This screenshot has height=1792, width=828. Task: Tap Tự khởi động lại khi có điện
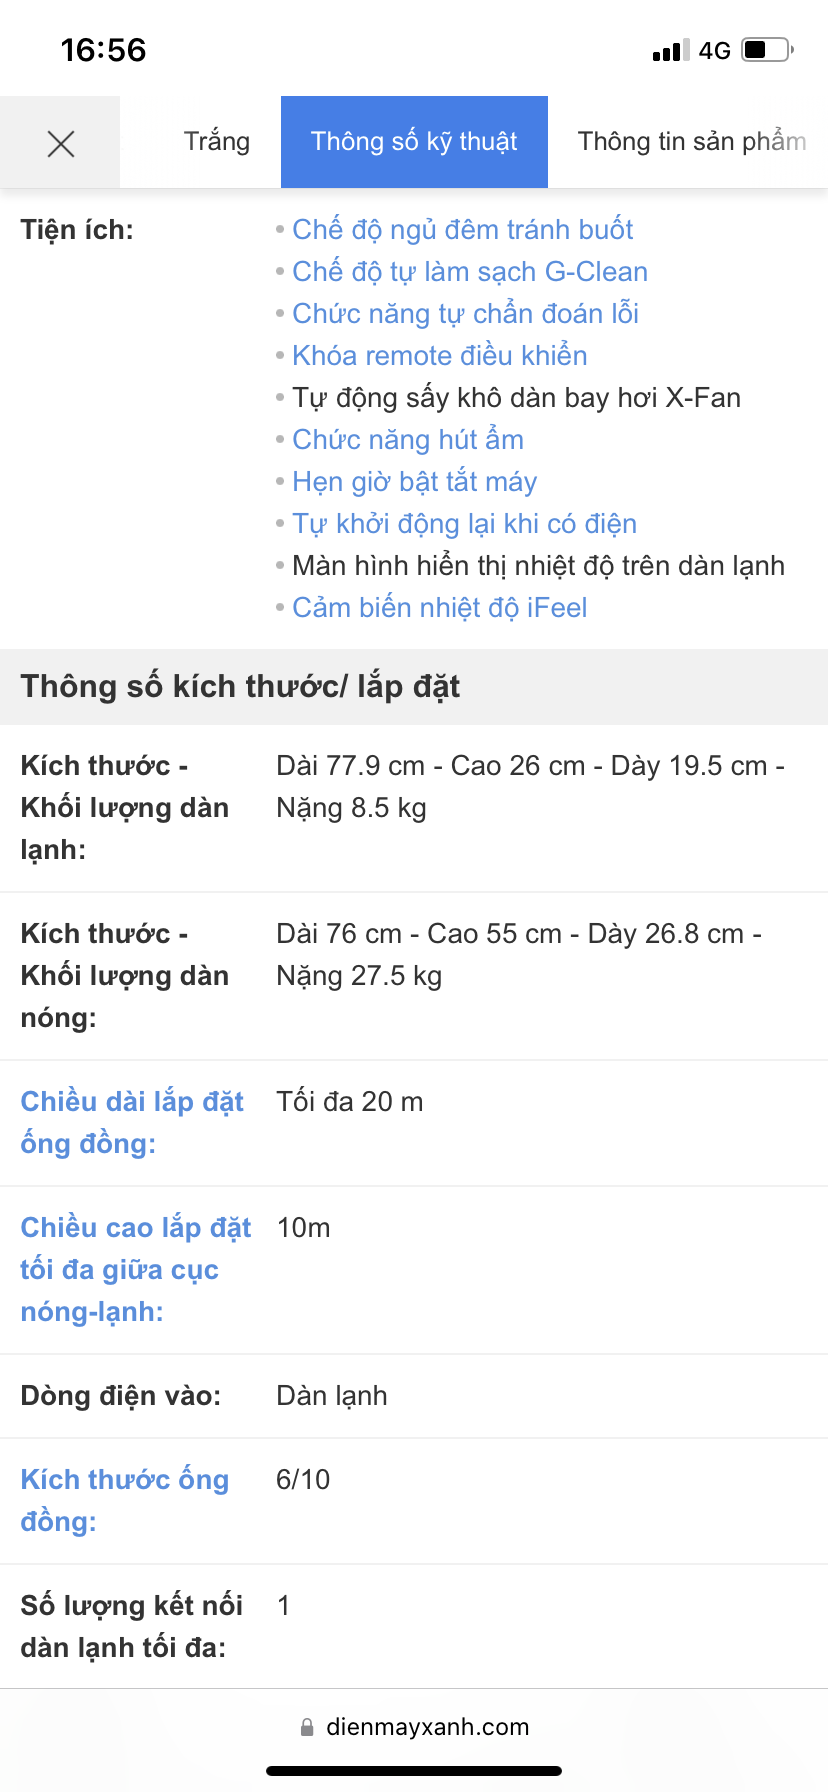point(464,524)
